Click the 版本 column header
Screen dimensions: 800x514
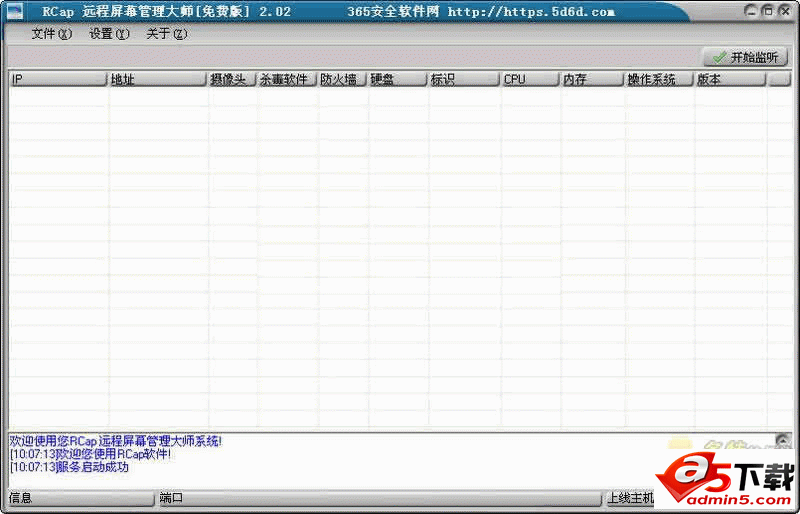730,80
